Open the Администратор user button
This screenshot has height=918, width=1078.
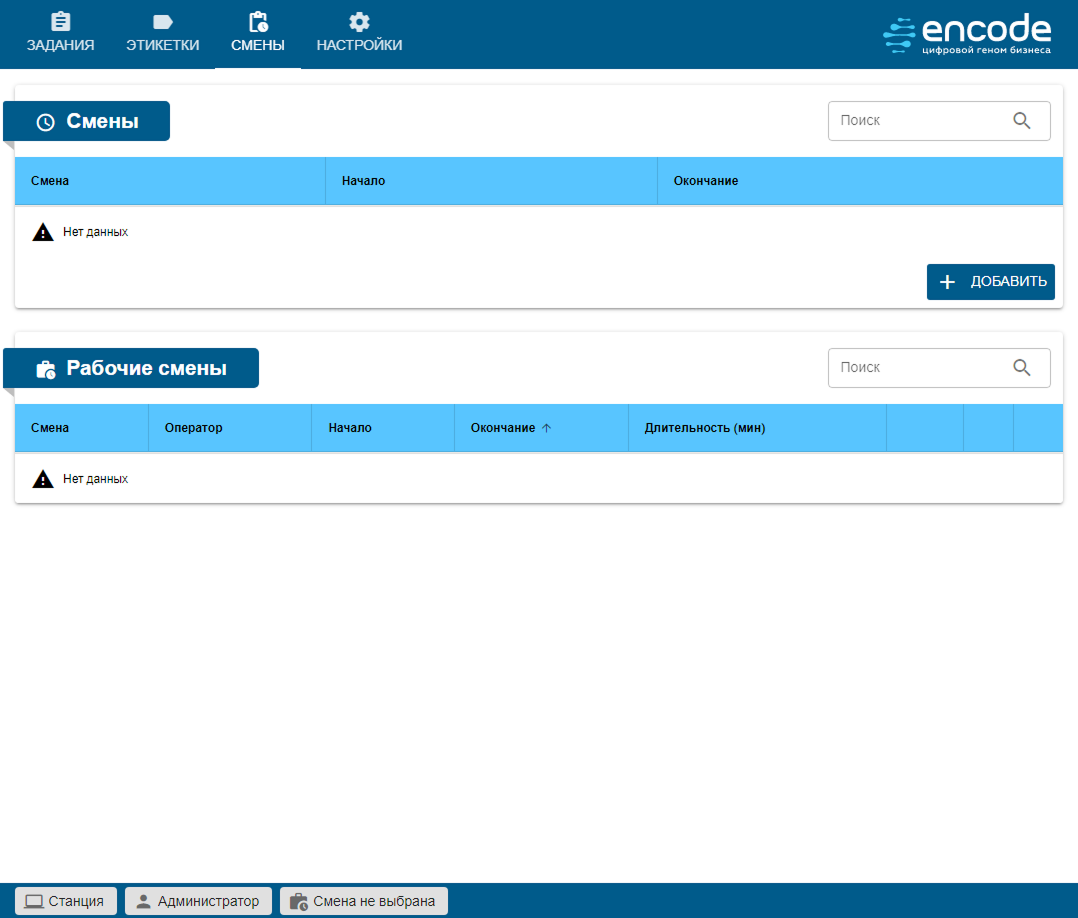pos(198,901)
